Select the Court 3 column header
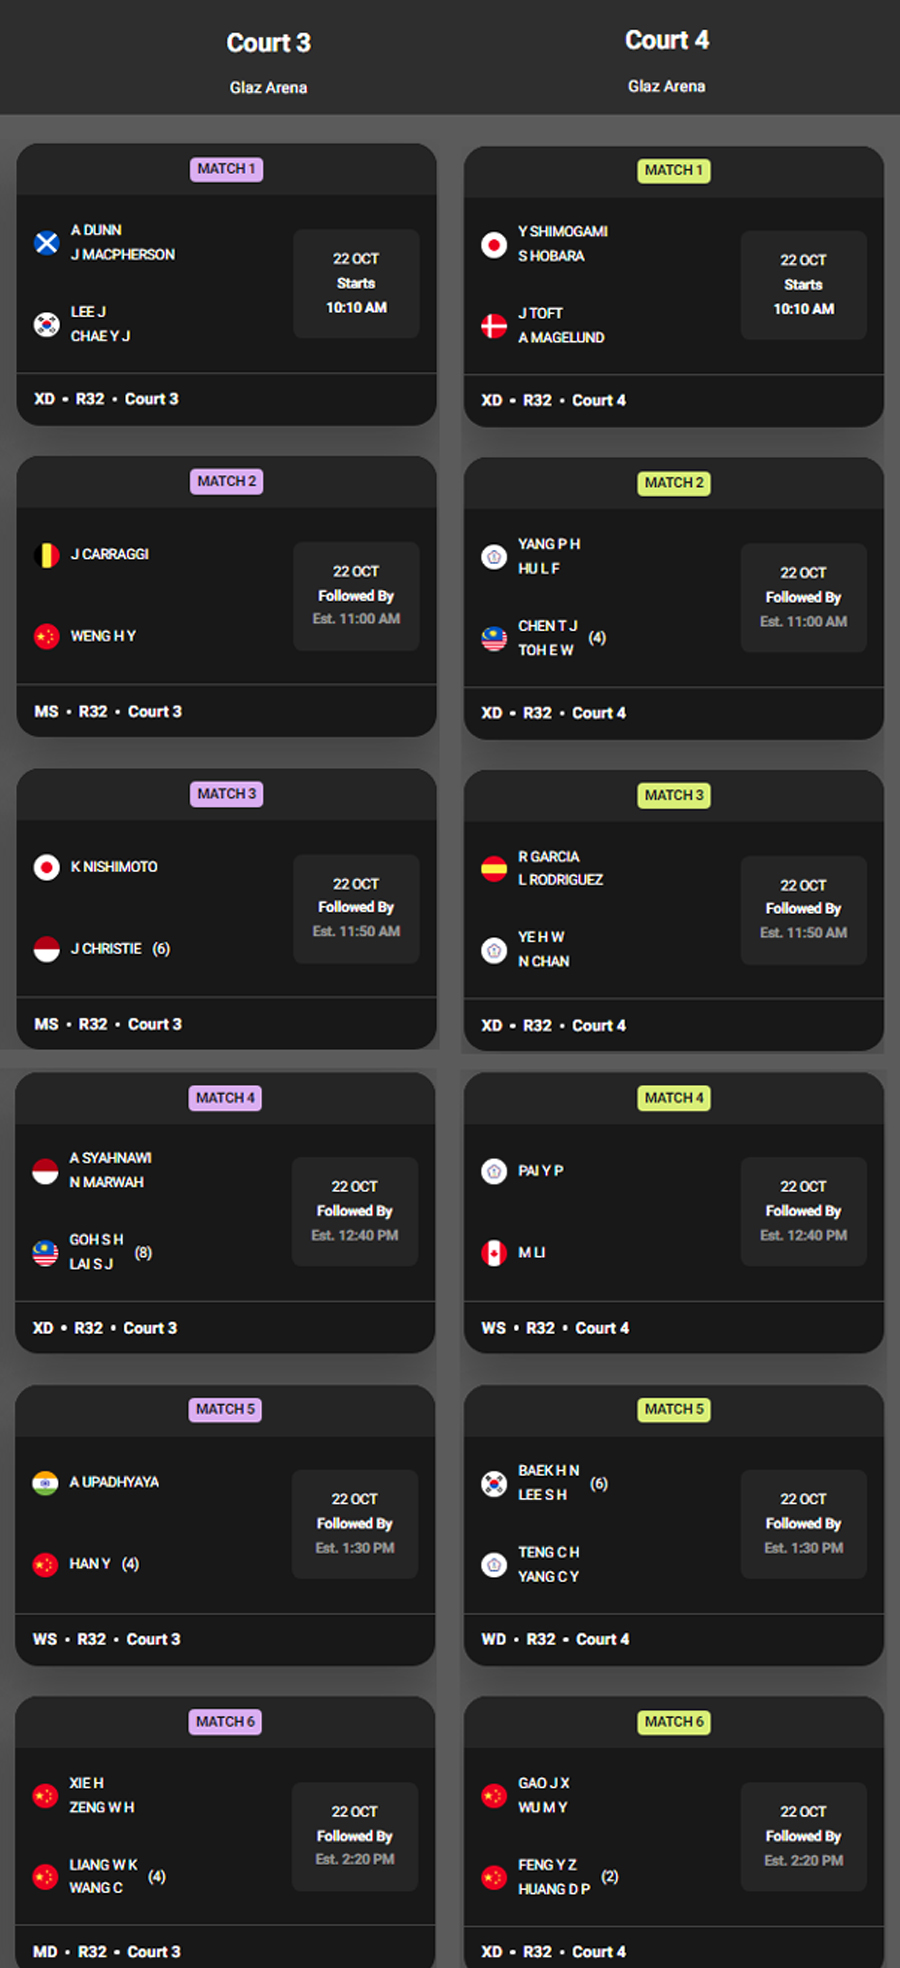900x1968 pixels. 268,43
